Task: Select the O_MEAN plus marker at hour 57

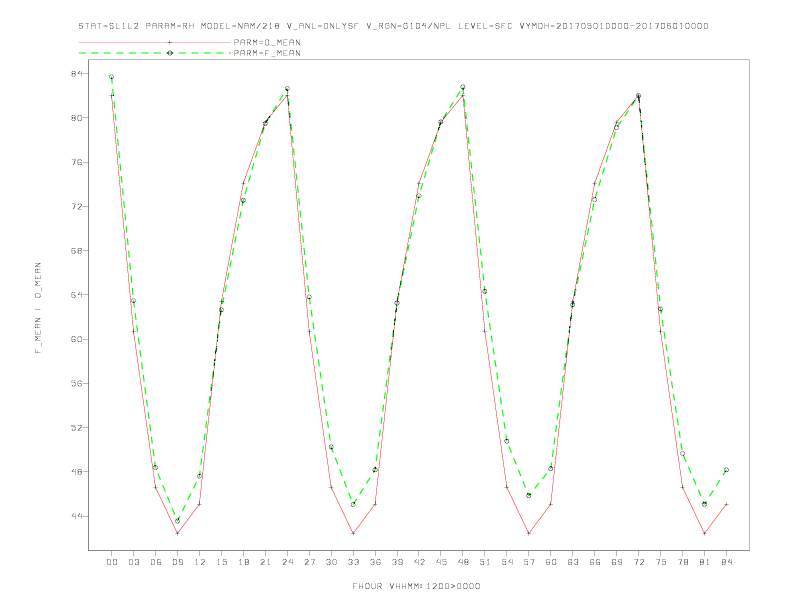Action: [x=529, y=533]
